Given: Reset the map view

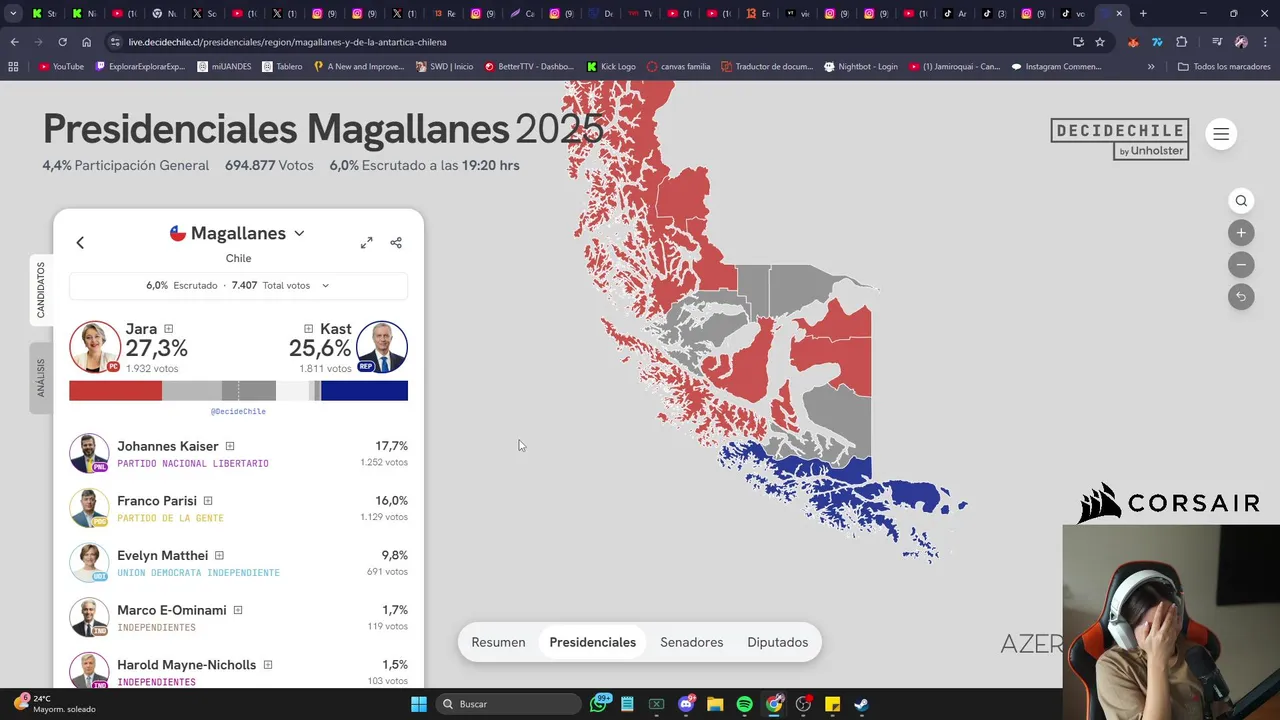Looking at the screenshot, I should (x=1241, y=297).
